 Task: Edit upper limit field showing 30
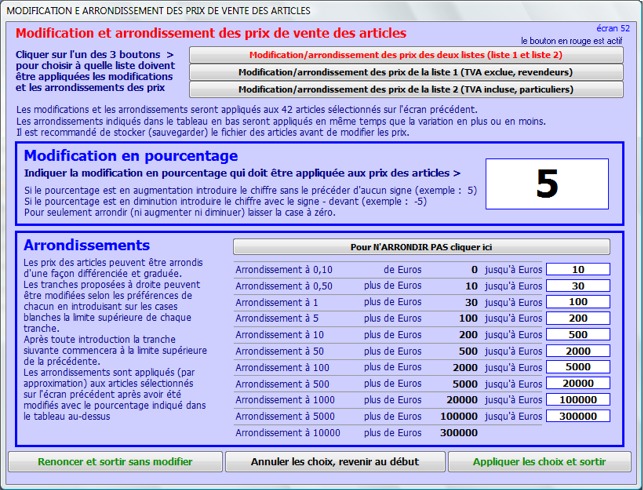(578, 286)
